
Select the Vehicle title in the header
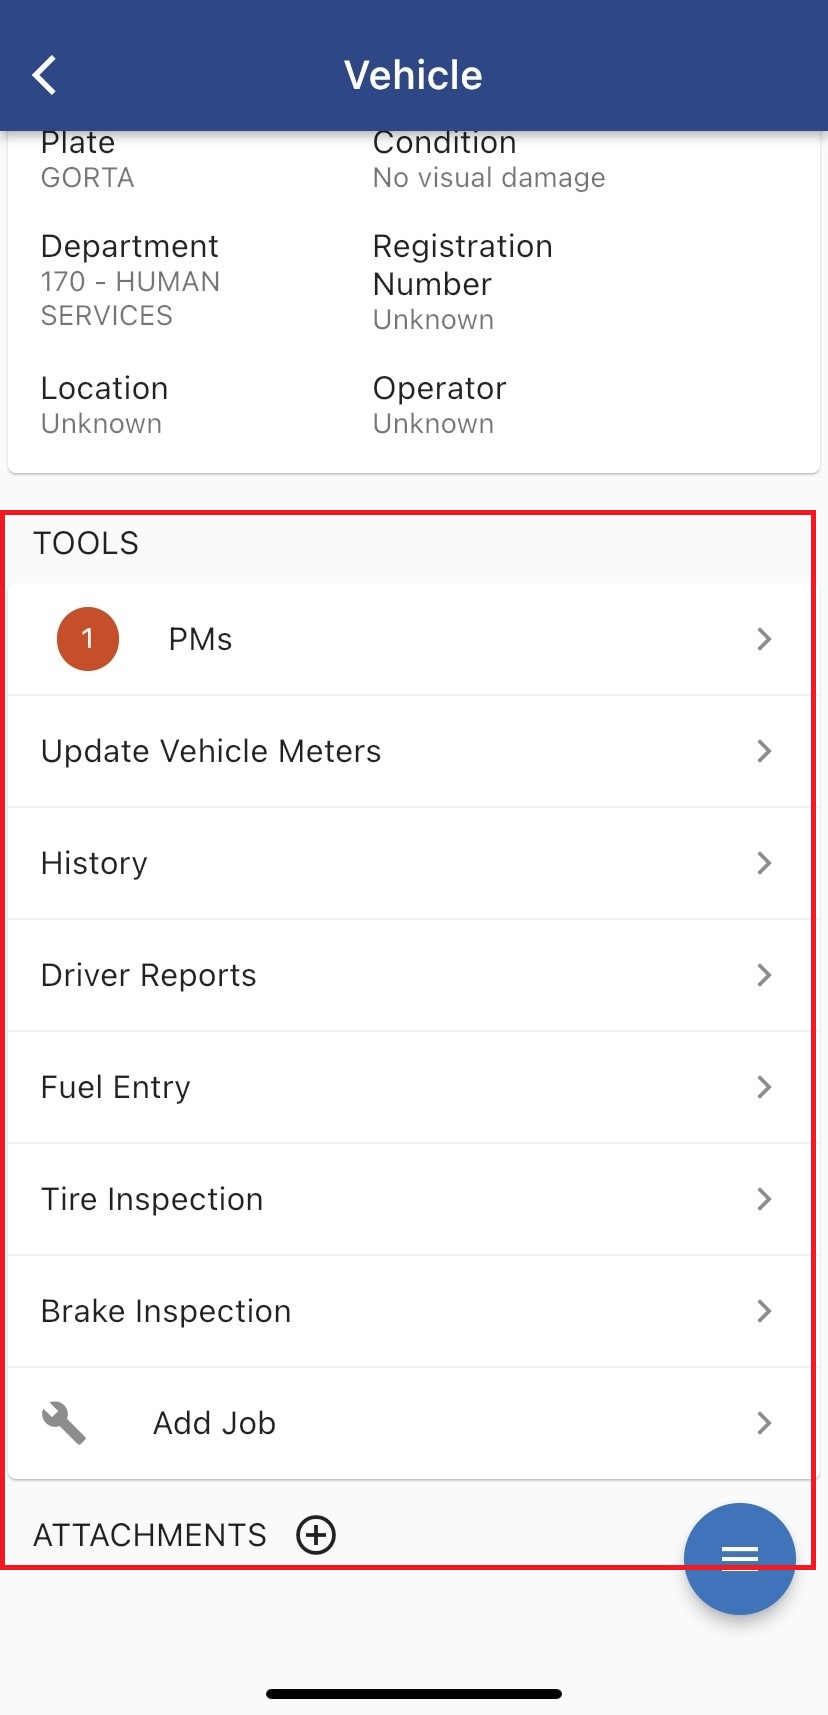[413, 74]
